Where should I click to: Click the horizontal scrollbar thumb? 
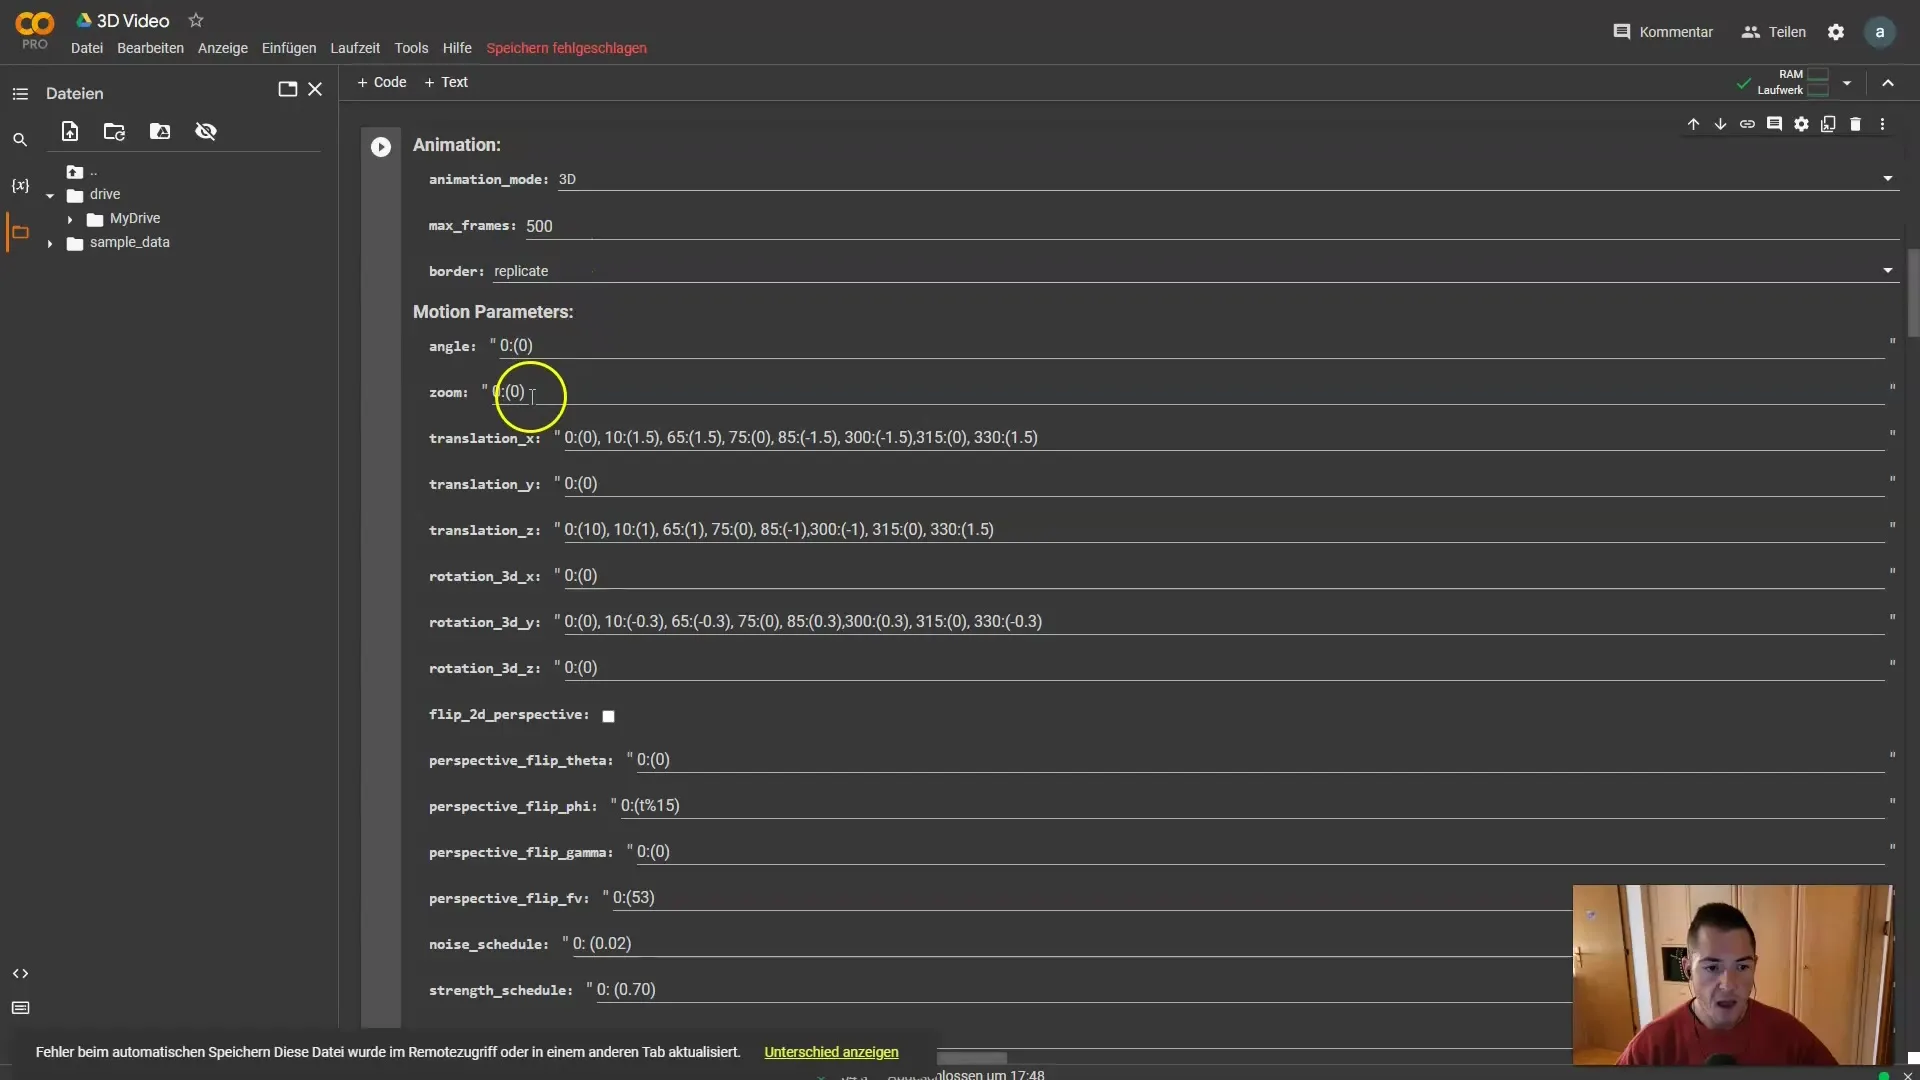coord(971,1058)
